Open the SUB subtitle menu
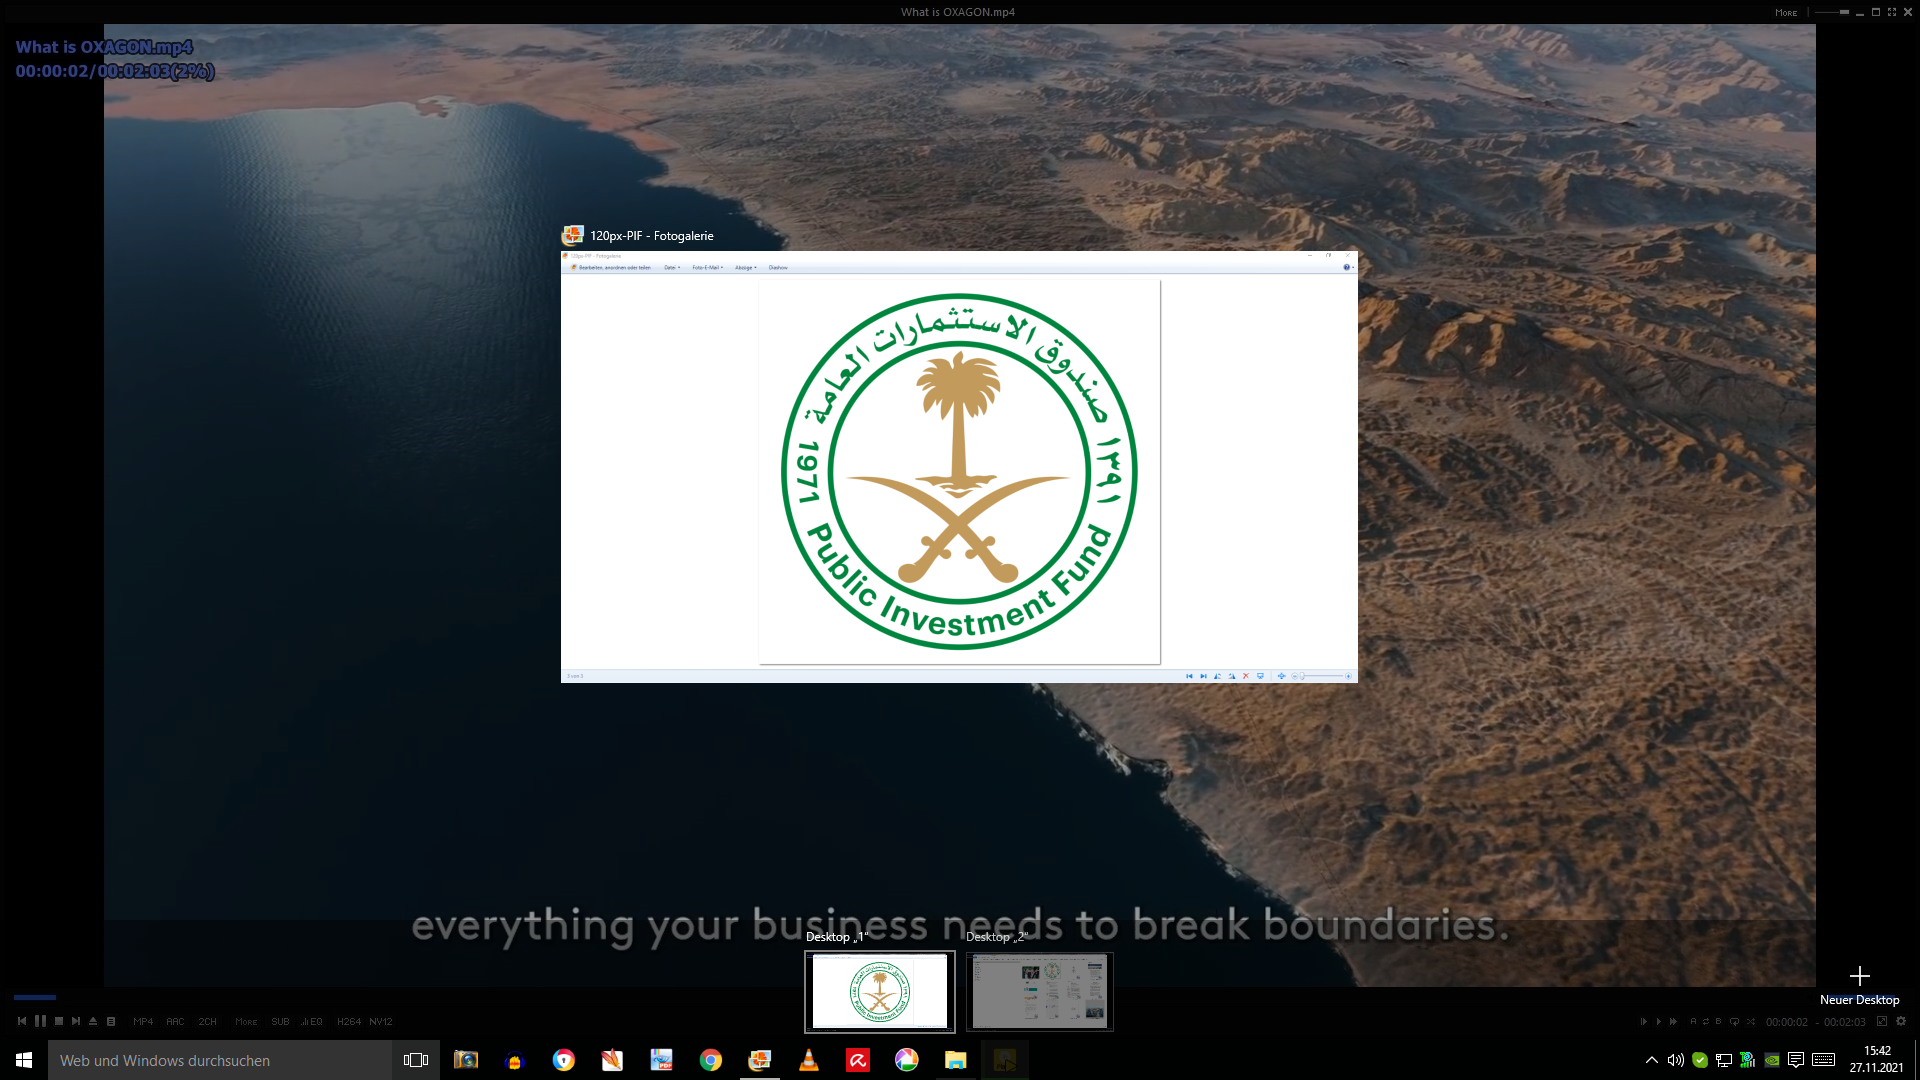This screenshot has height=1080, width=1920. pos(280,1022)
